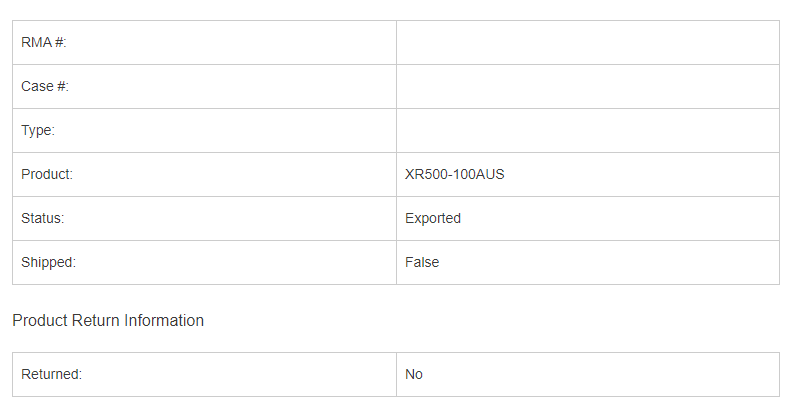Viewport: 792px width, 414px height.
Task: Click the word False beside Shipped
Action: click(x=422, y=262)
